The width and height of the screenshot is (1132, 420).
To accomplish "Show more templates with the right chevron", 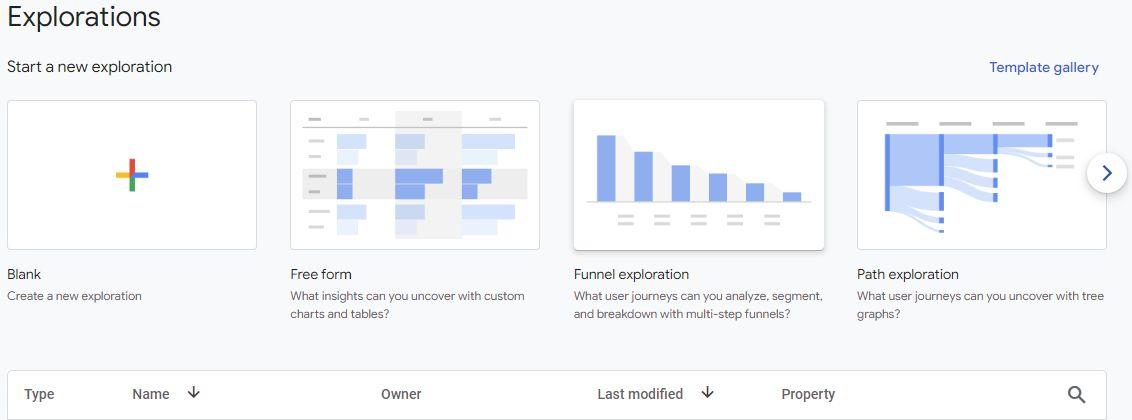I will [1106, 173].
